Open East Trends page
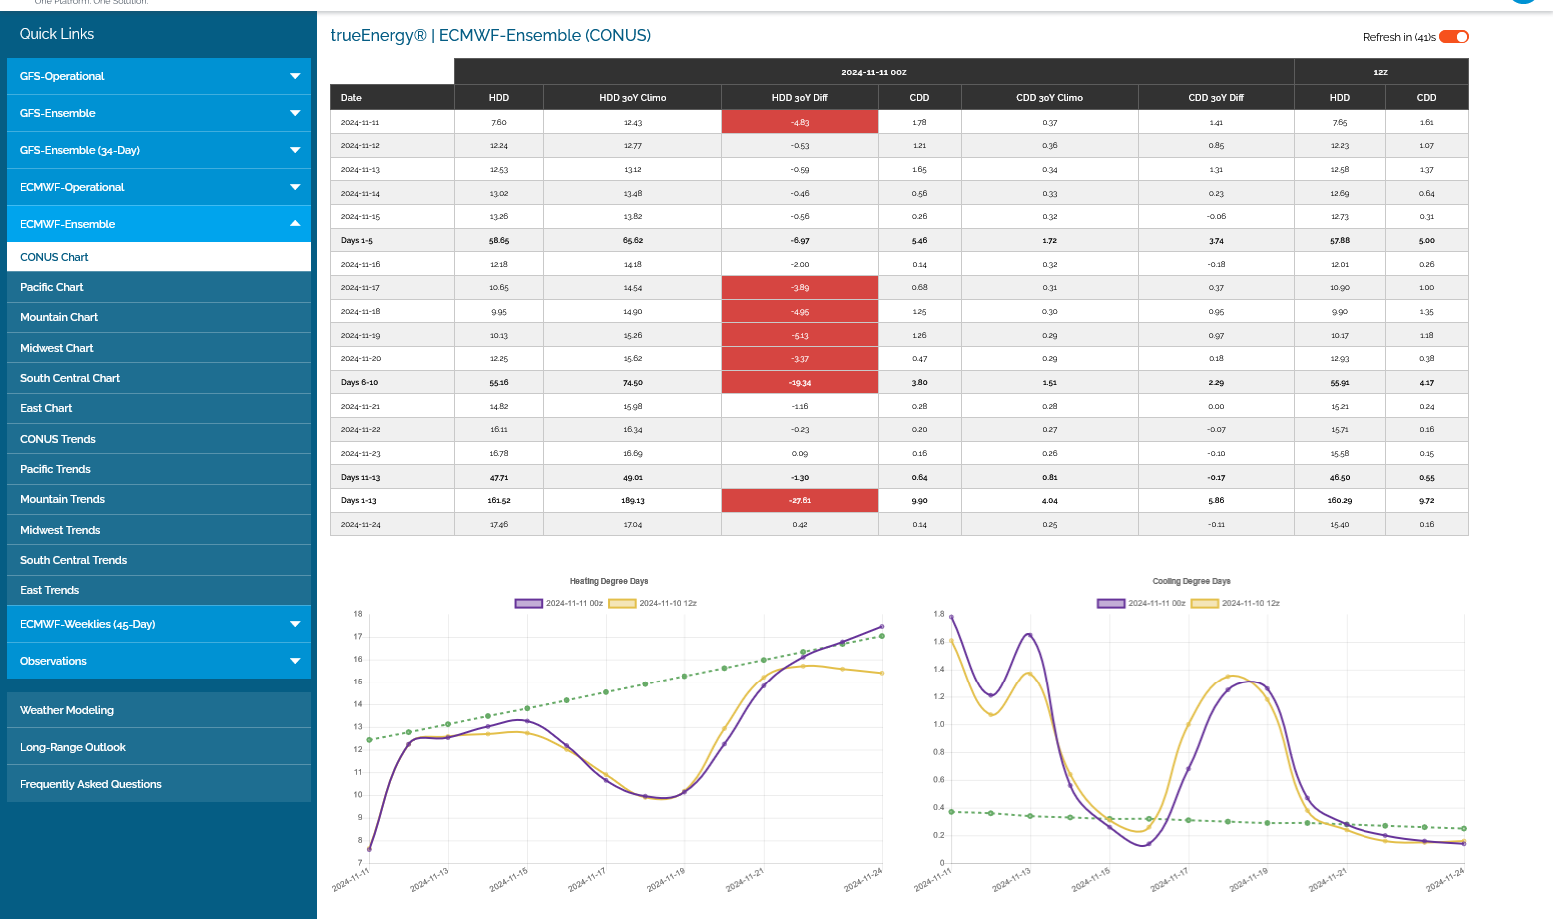The width and height of the screenshot is (1554, 920). (x=159, y=590)
